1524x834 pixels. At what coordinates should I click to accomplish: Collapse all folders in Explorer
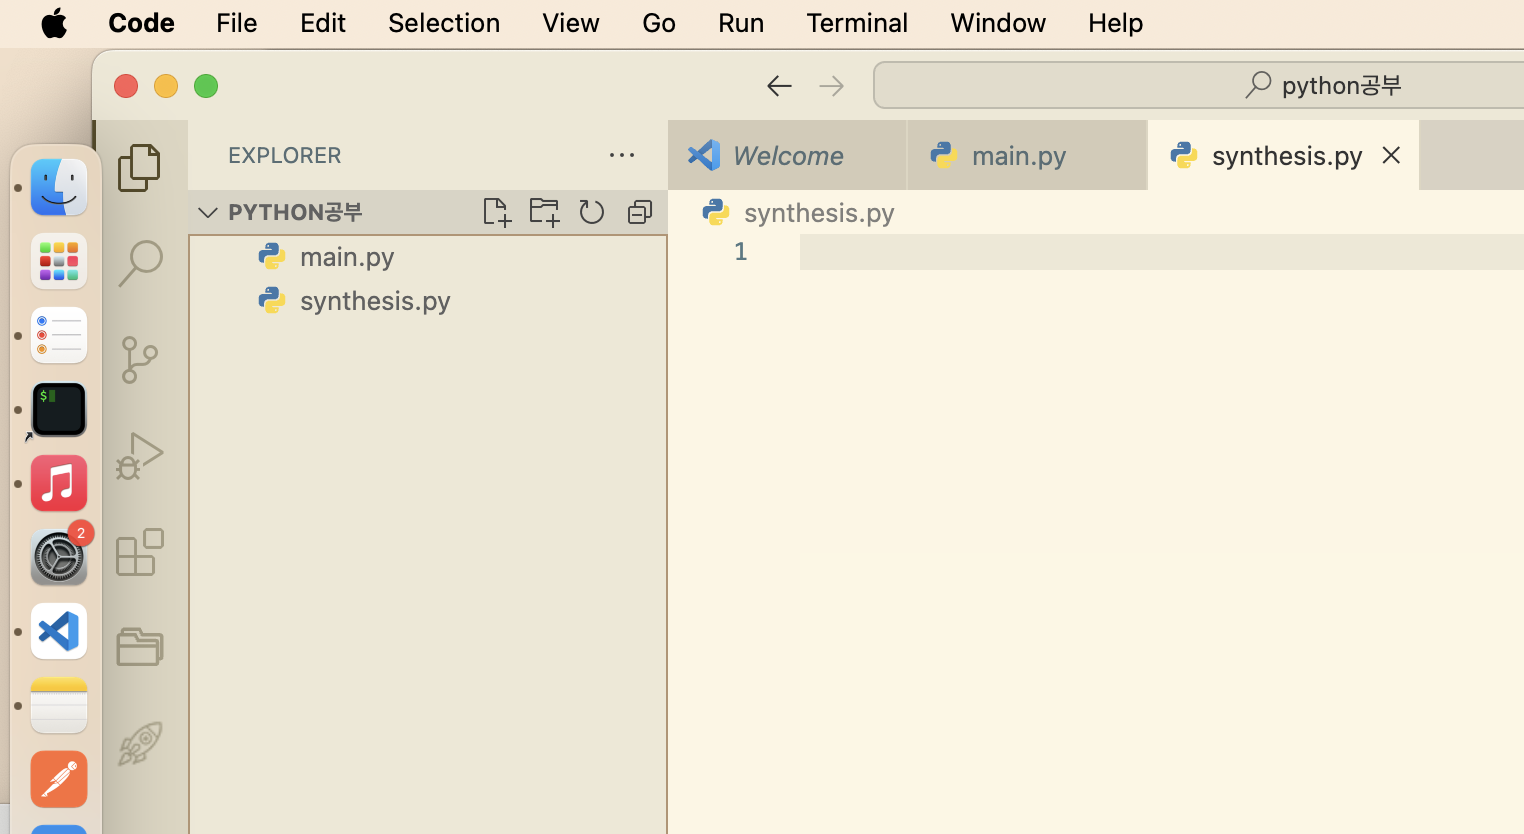(640, 212)
